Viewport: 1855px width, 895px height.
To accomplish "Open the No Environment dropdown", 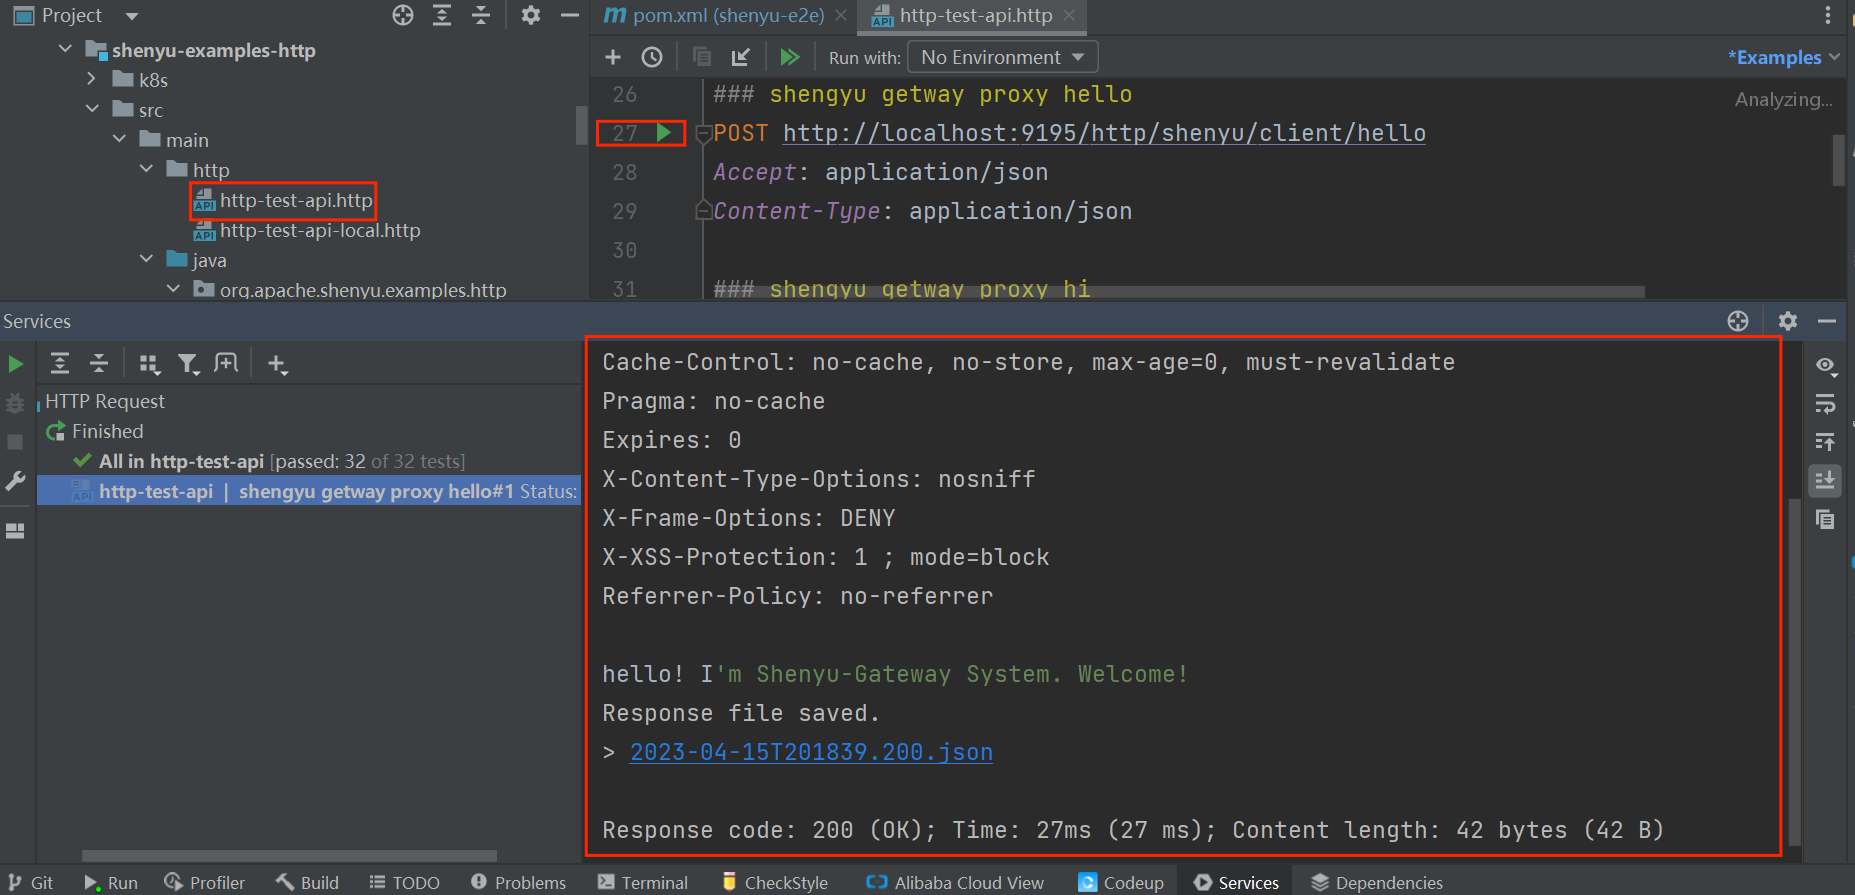I will pos(1002,57).
